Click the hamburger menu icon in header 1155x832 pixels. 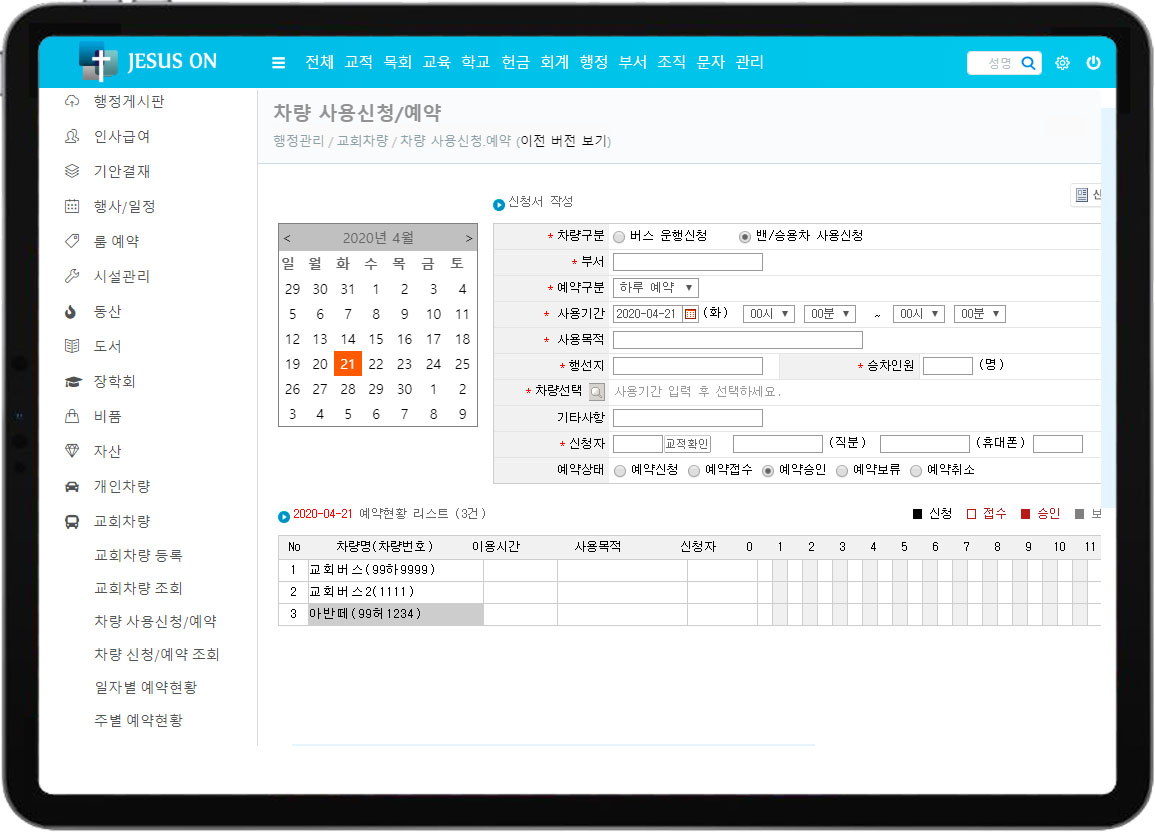point(279,63)
